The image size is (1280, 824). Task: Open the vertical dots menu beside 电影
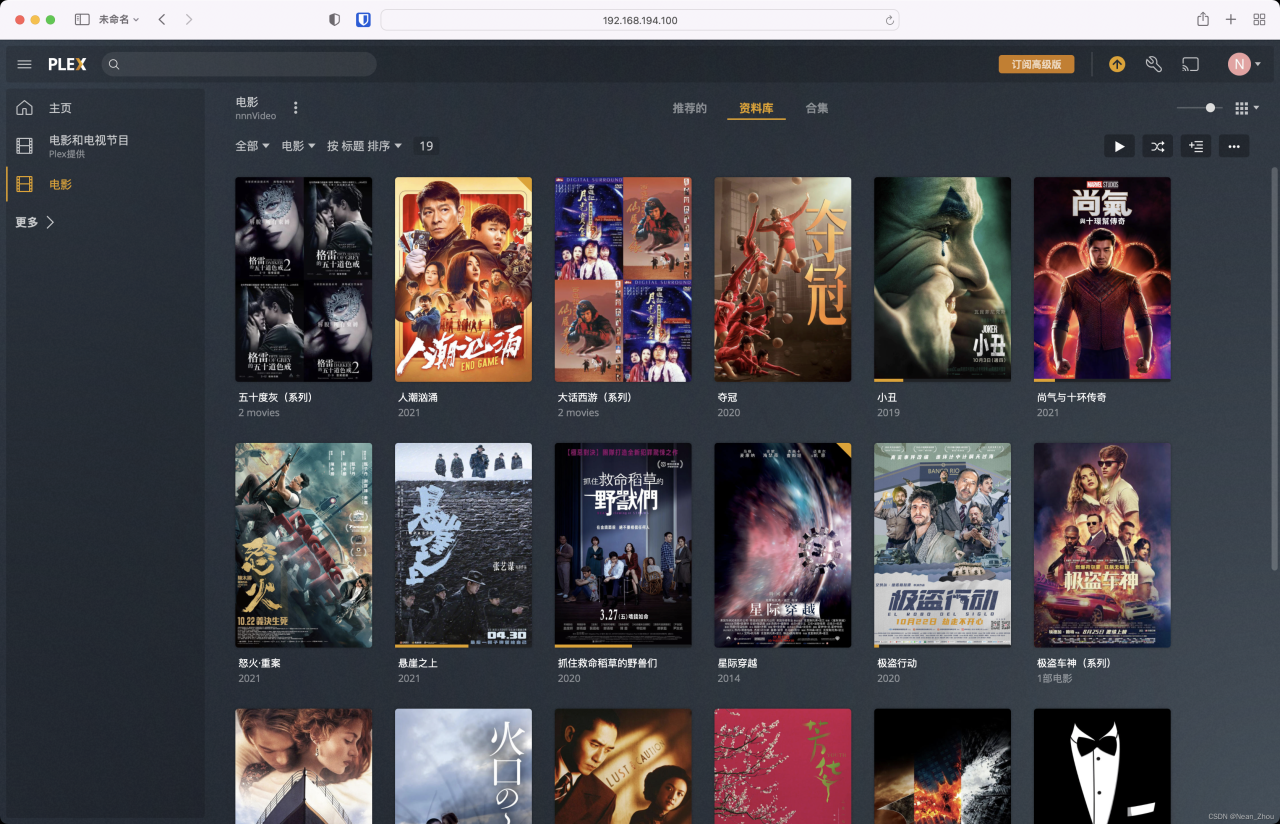pos(295,108)
